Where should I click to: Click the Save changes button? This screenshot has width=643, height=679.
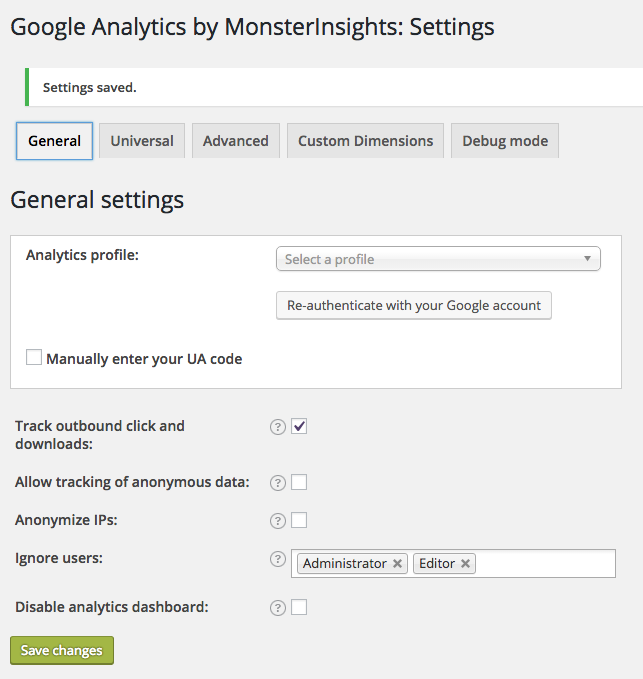(x=62, y=650)
